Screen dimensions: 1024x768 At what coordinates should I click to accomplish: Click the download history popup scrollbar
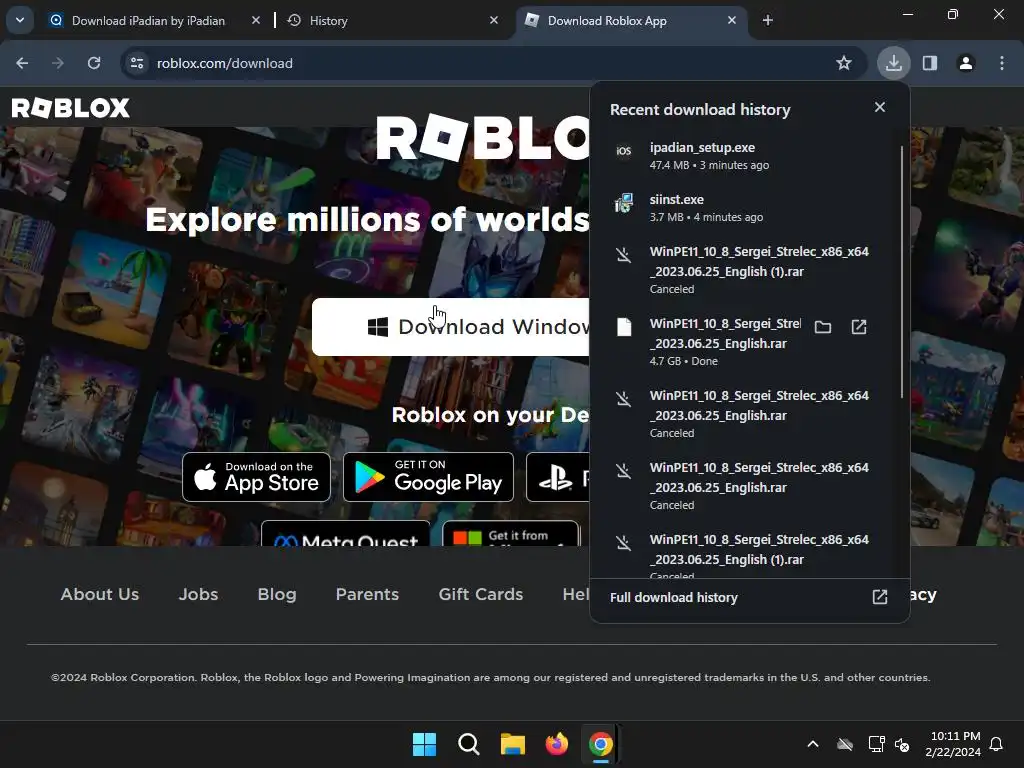pyautogui.click(x=902, y=272)
